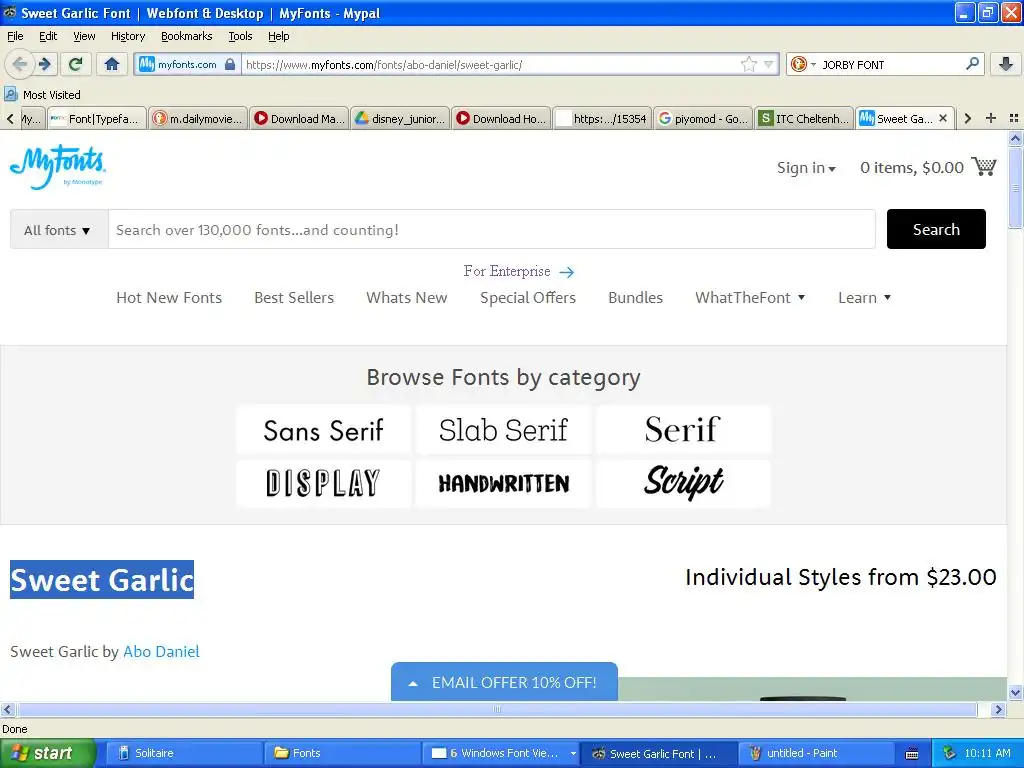Screen dimensions: 1024x768
Task: Open the Hot New Fonts link
Action: point(169,298)
